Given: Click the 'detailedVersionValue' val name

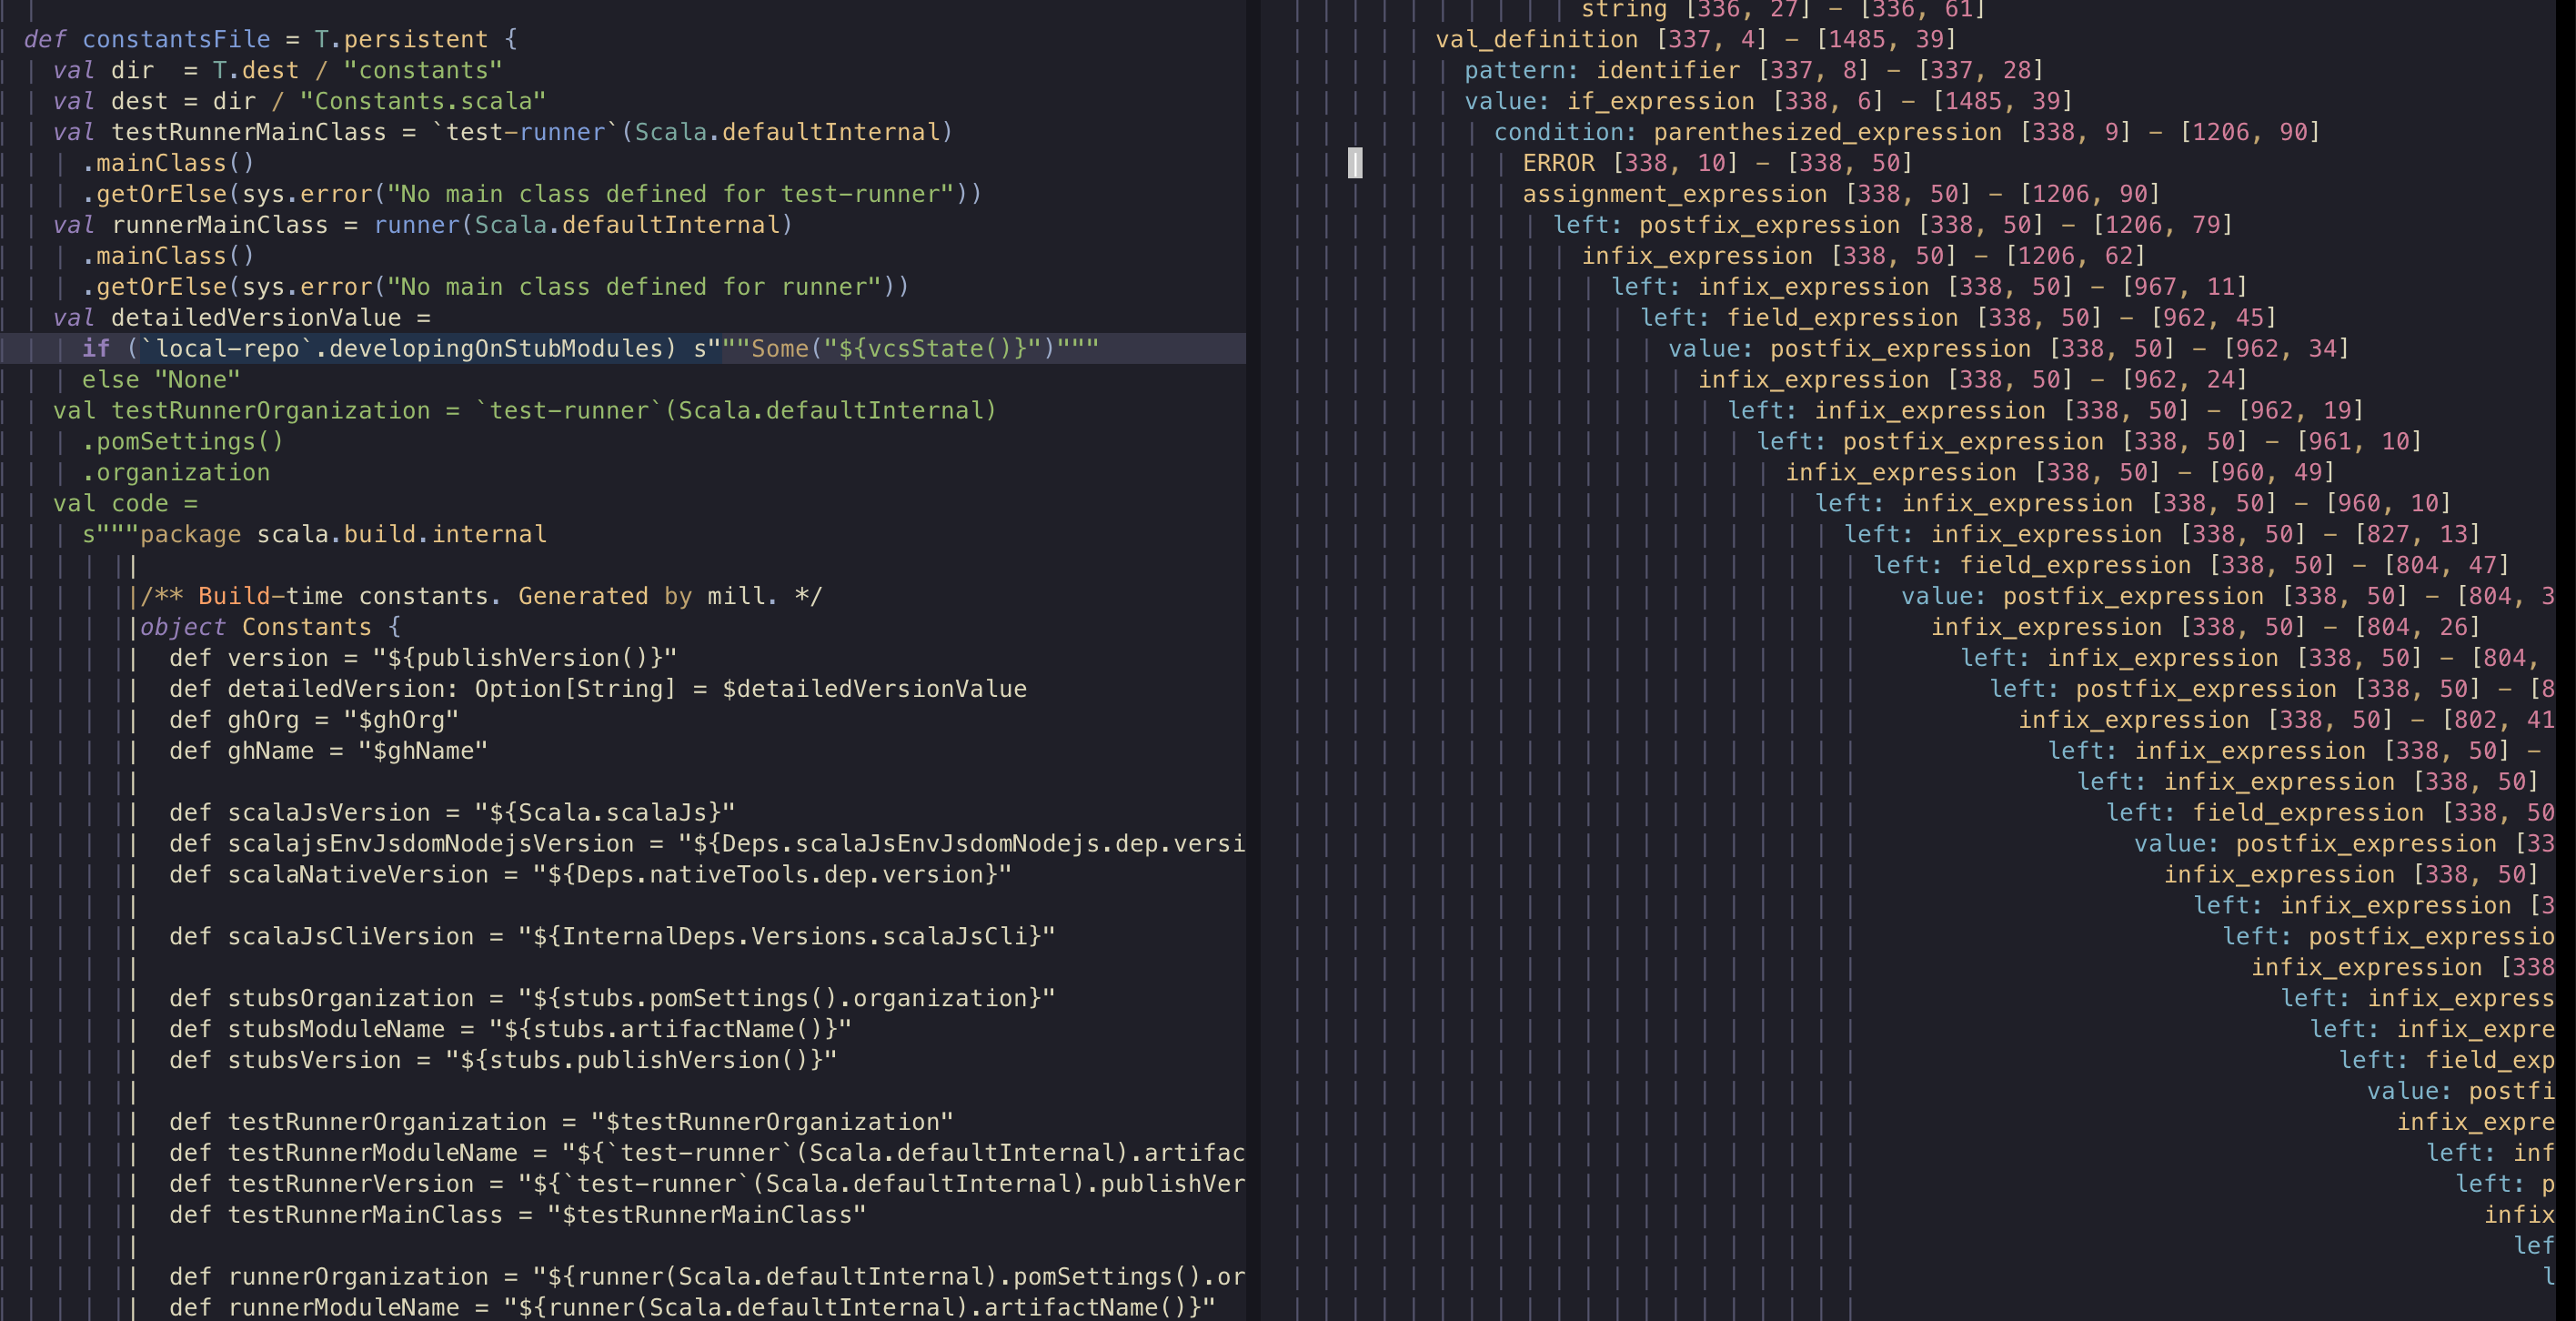Looking at the screenshot, I should point(256,318).
